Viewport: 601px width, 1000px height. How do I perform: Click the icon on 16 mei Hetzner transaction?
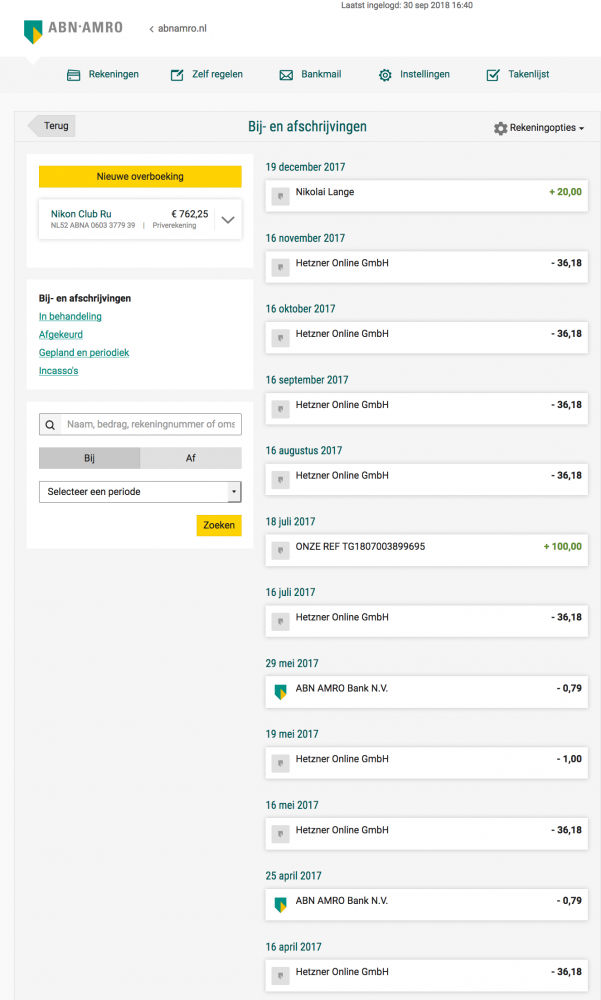280,834
